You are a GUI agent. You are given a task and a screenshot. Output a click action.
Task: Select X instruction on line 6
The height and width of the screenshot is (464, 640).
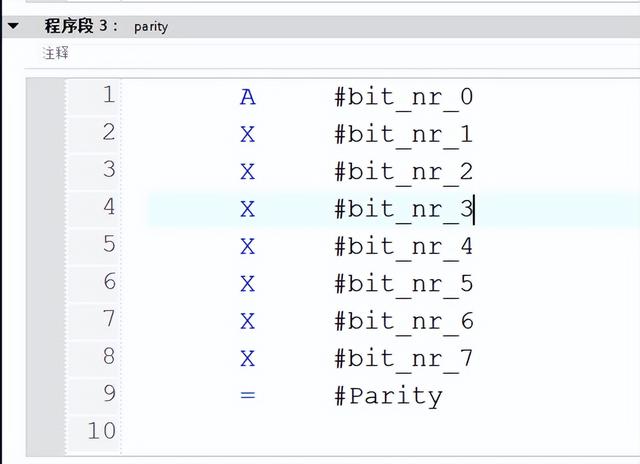pos(248,284)
